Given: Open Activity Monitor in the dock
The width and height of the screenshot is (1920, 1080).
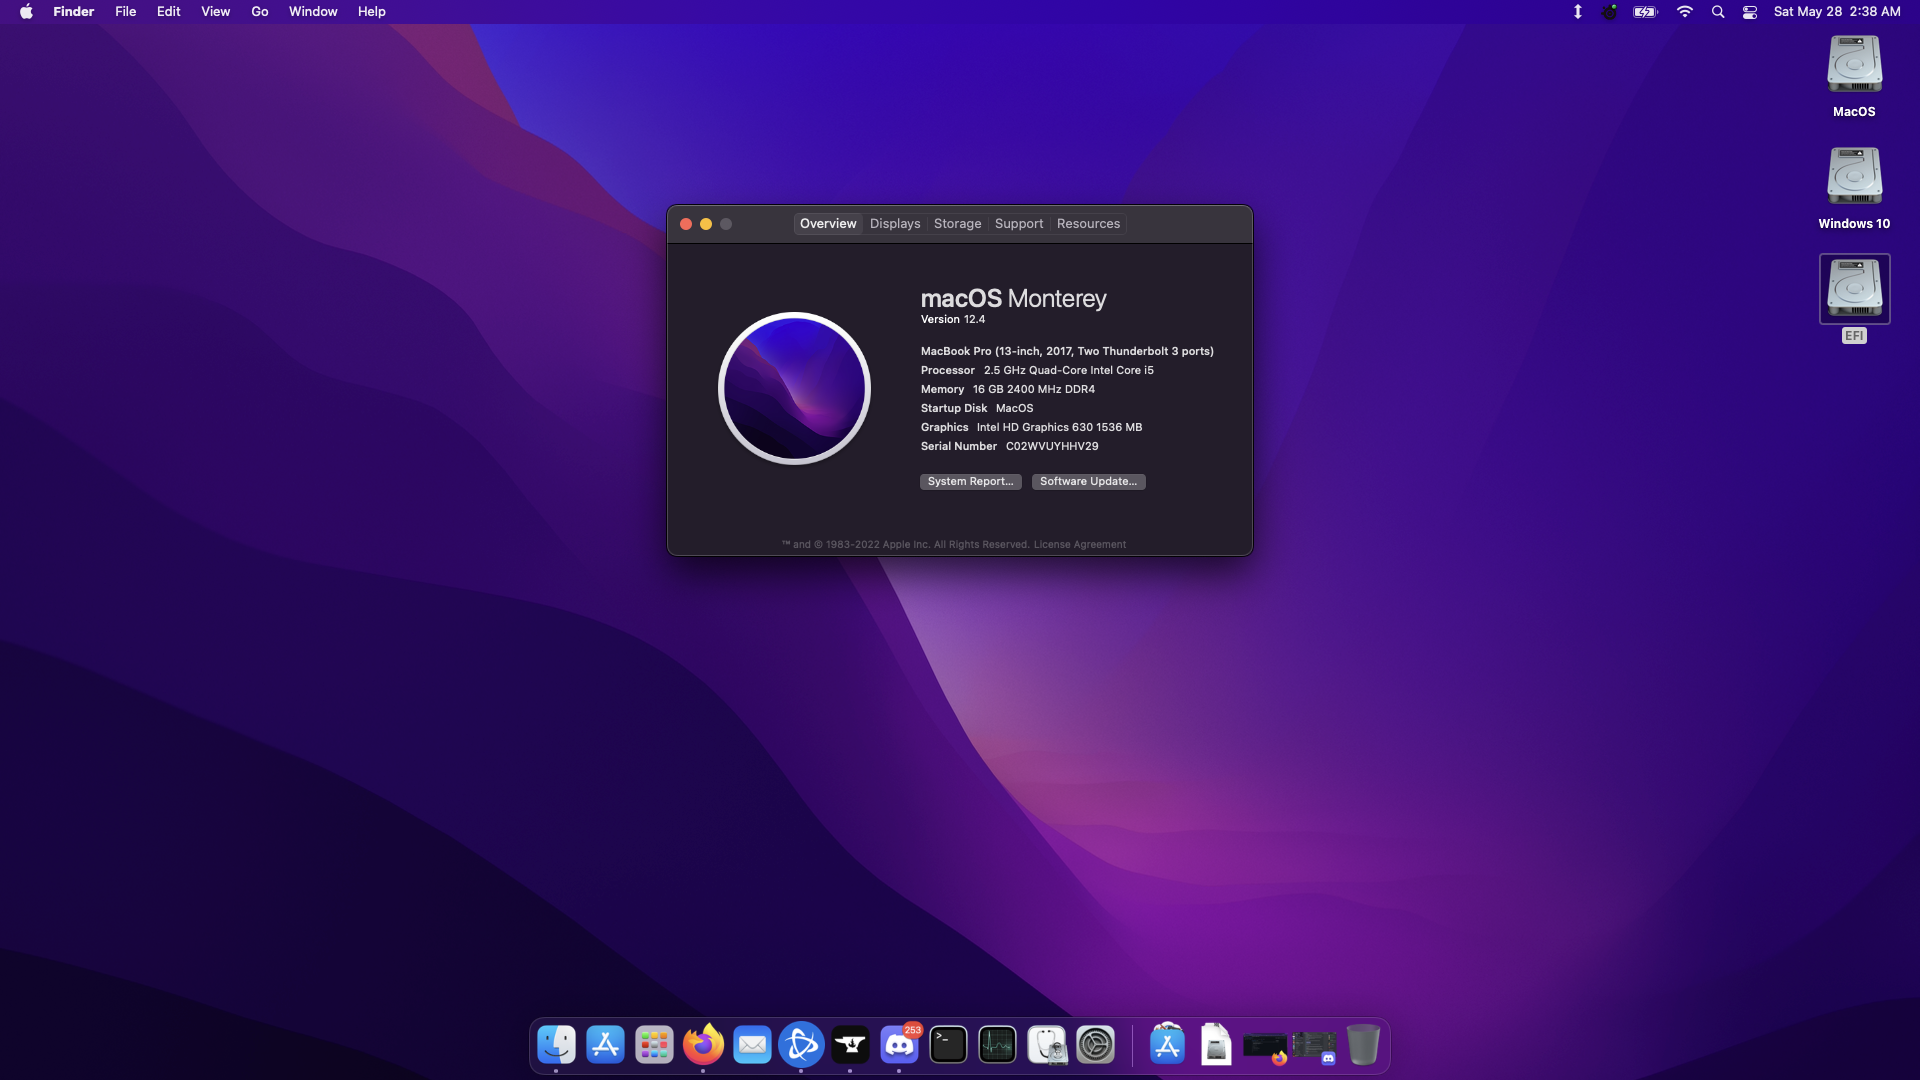Looking at the screenshot, I should click(x=997, y=1045).
